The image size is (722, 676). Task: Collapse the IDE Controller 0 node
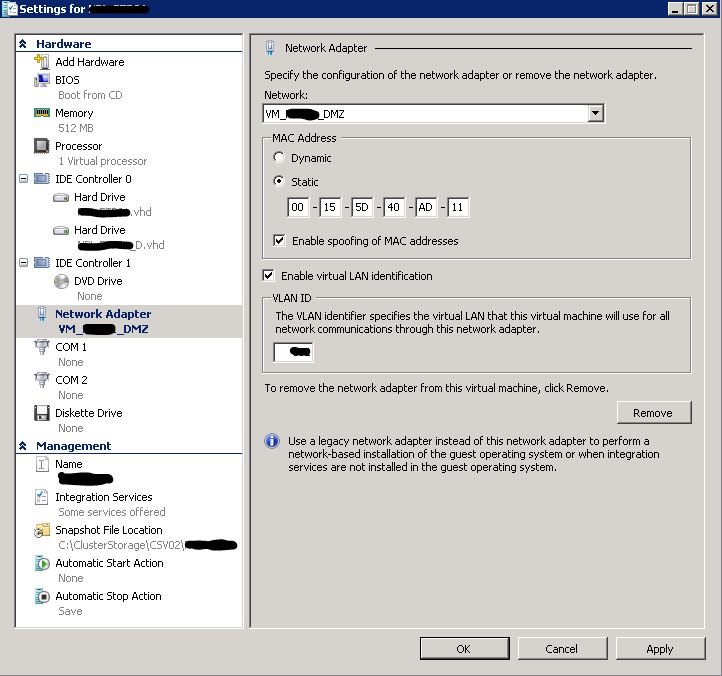pyautogui.click(x=24, y=179)
